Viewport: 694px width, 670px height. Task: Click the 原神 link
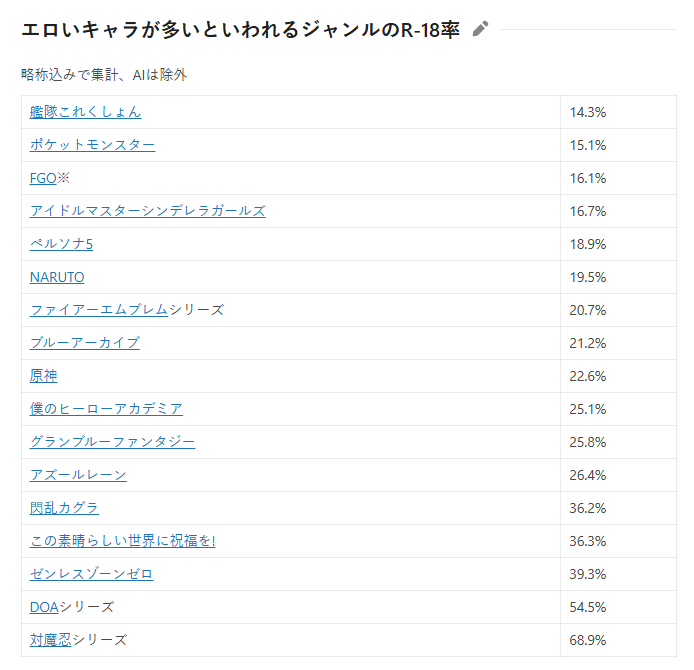pos(43,376)
